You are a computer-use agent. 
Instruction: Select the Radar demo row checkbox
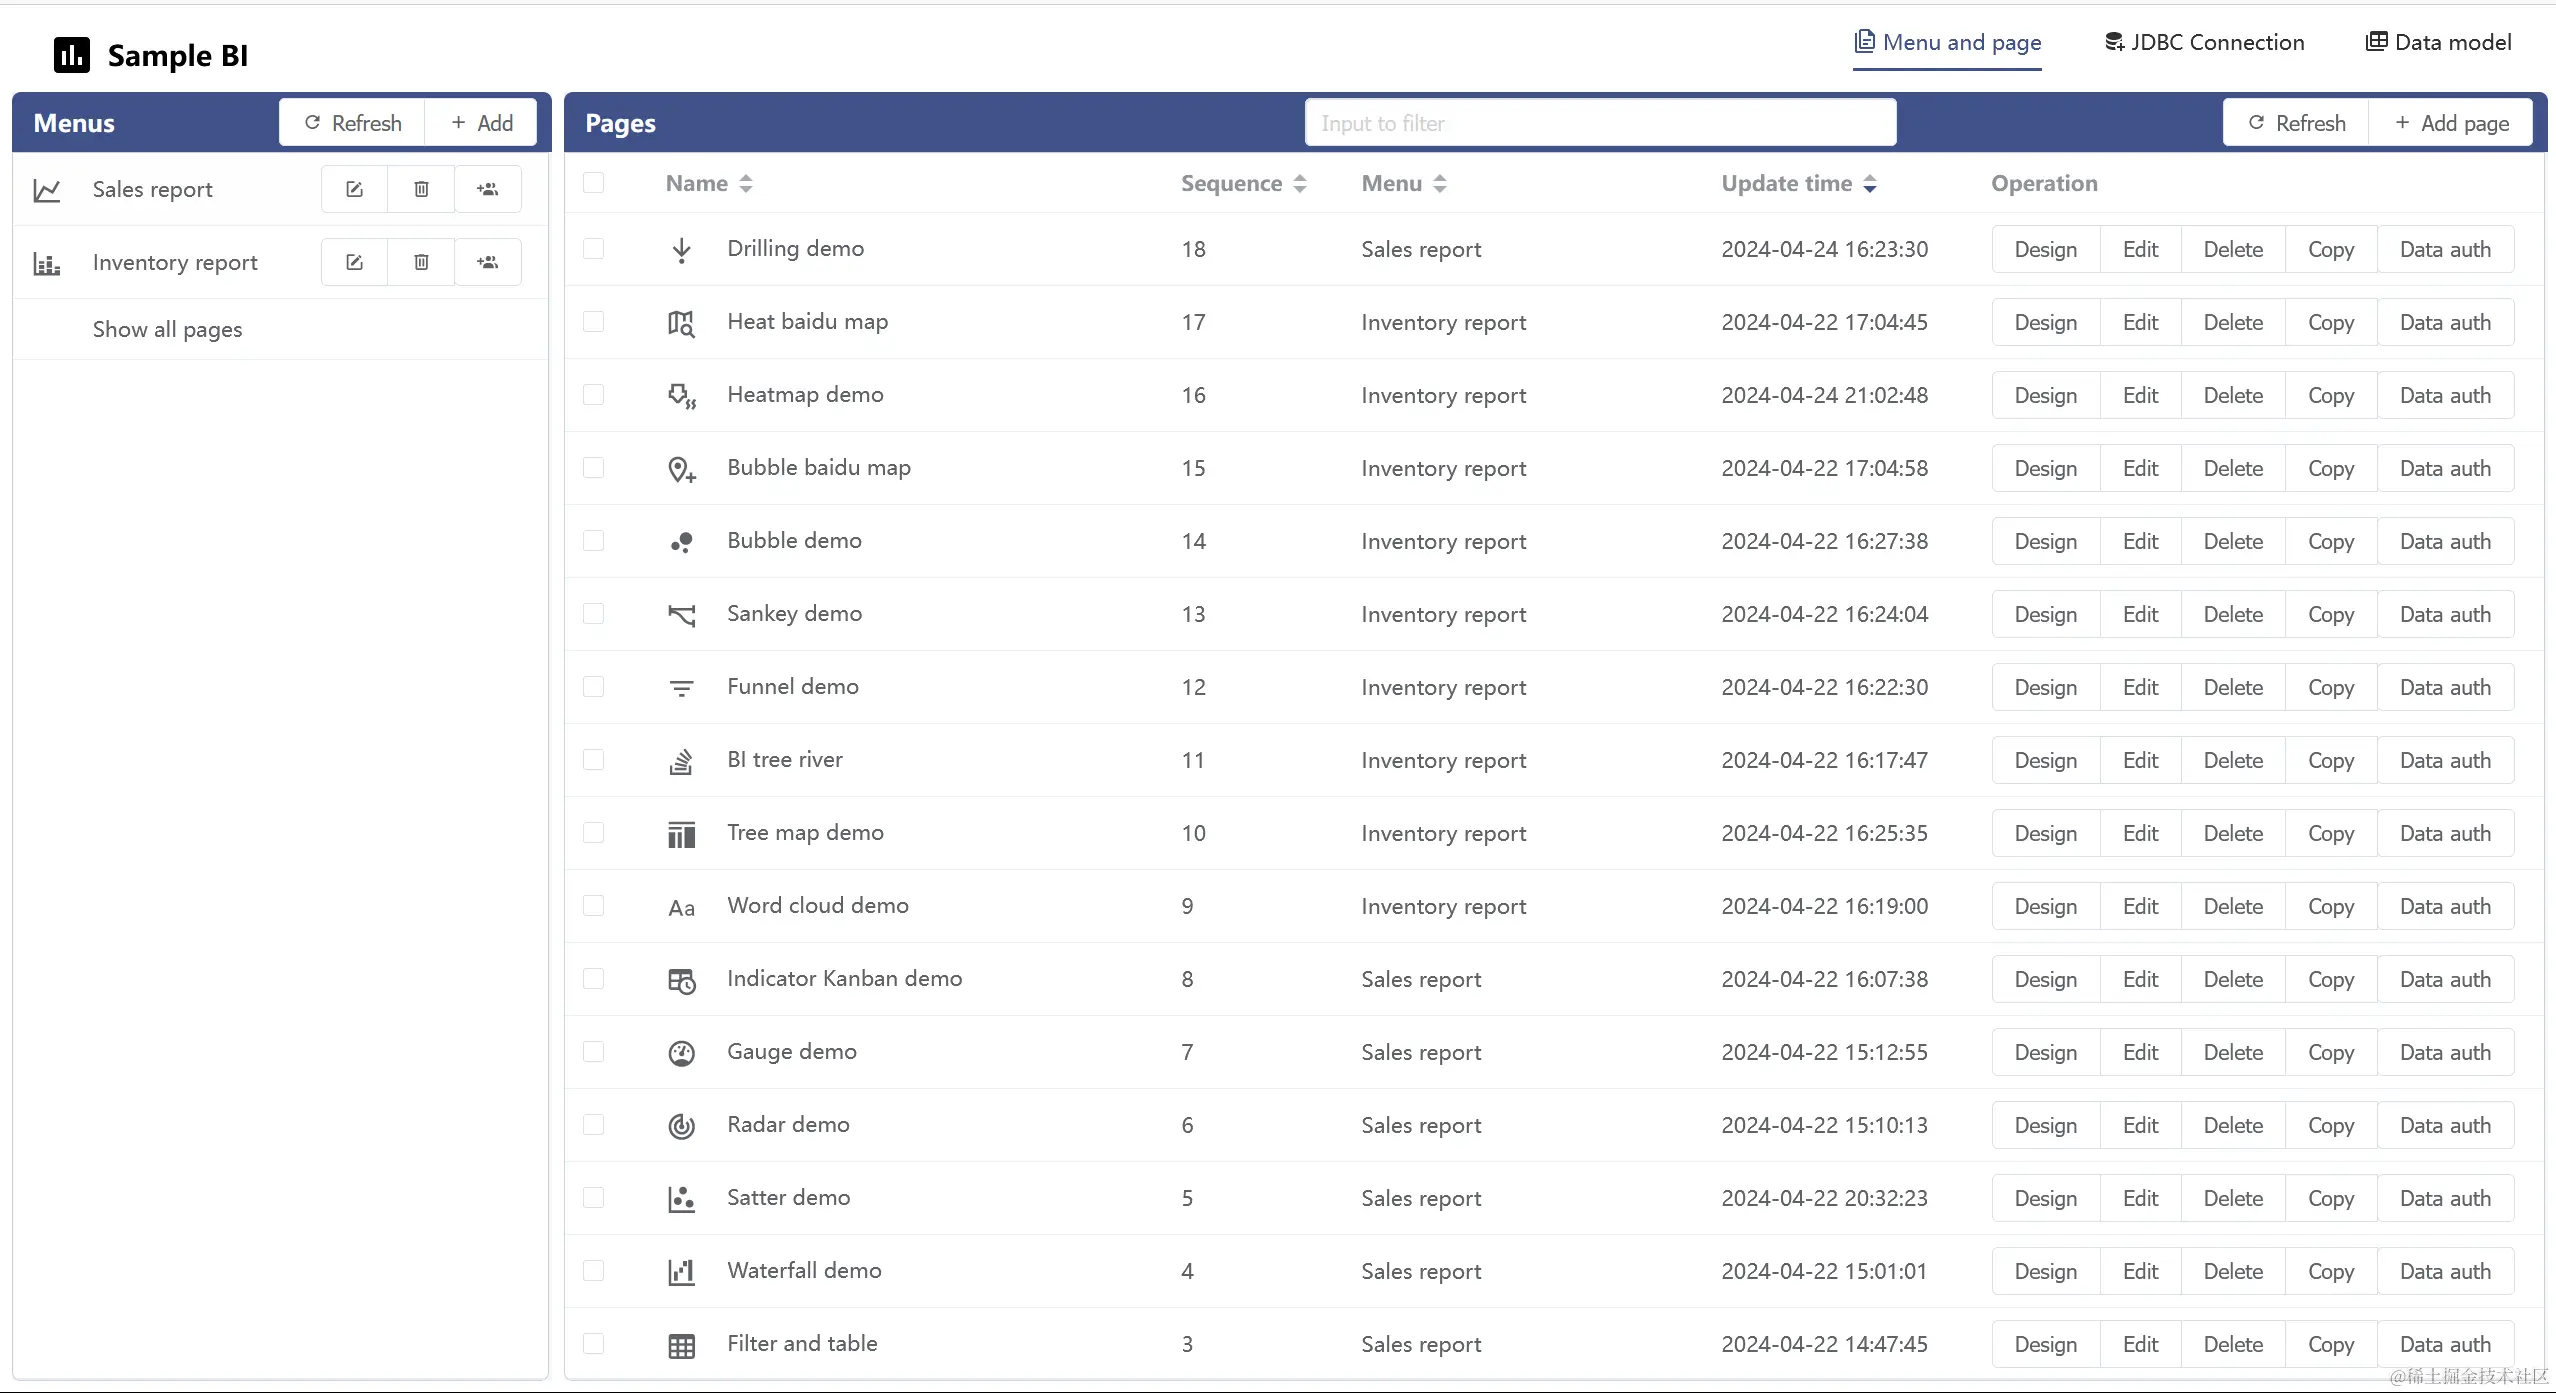(x=594, y=1125)
